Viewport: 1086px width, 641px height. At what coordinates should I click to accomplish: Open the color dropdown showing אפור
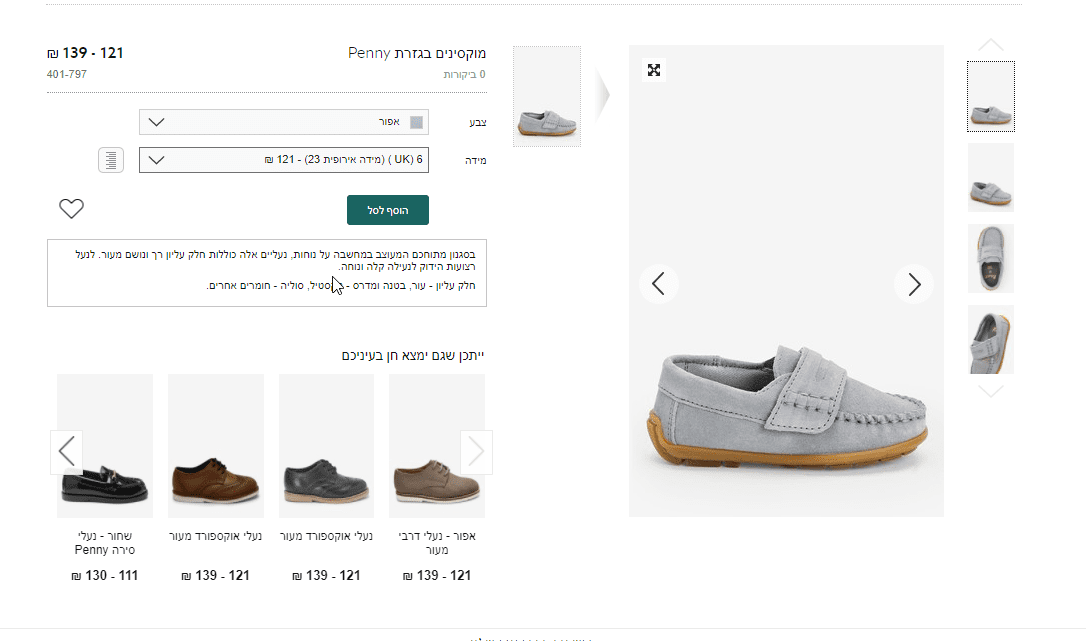[x=284, y=122]
